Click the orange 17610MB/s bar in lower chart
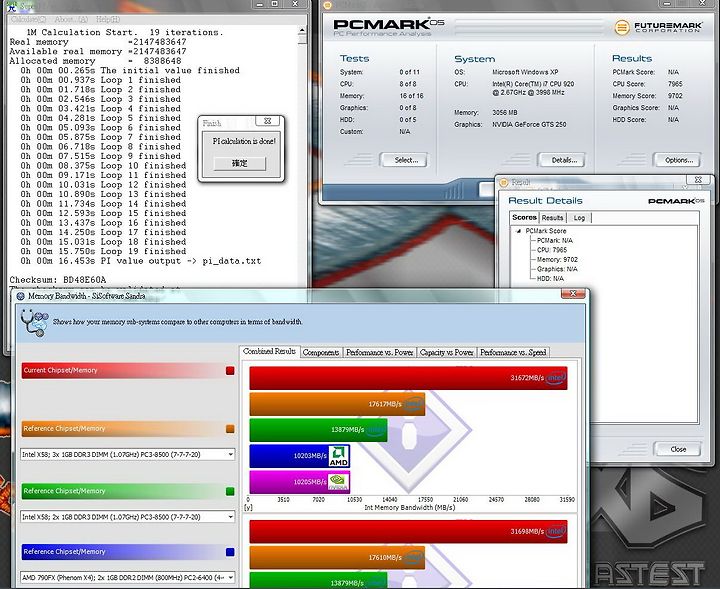Image resolution: width=720 pixels, height=589 pixels. (337, 557)
